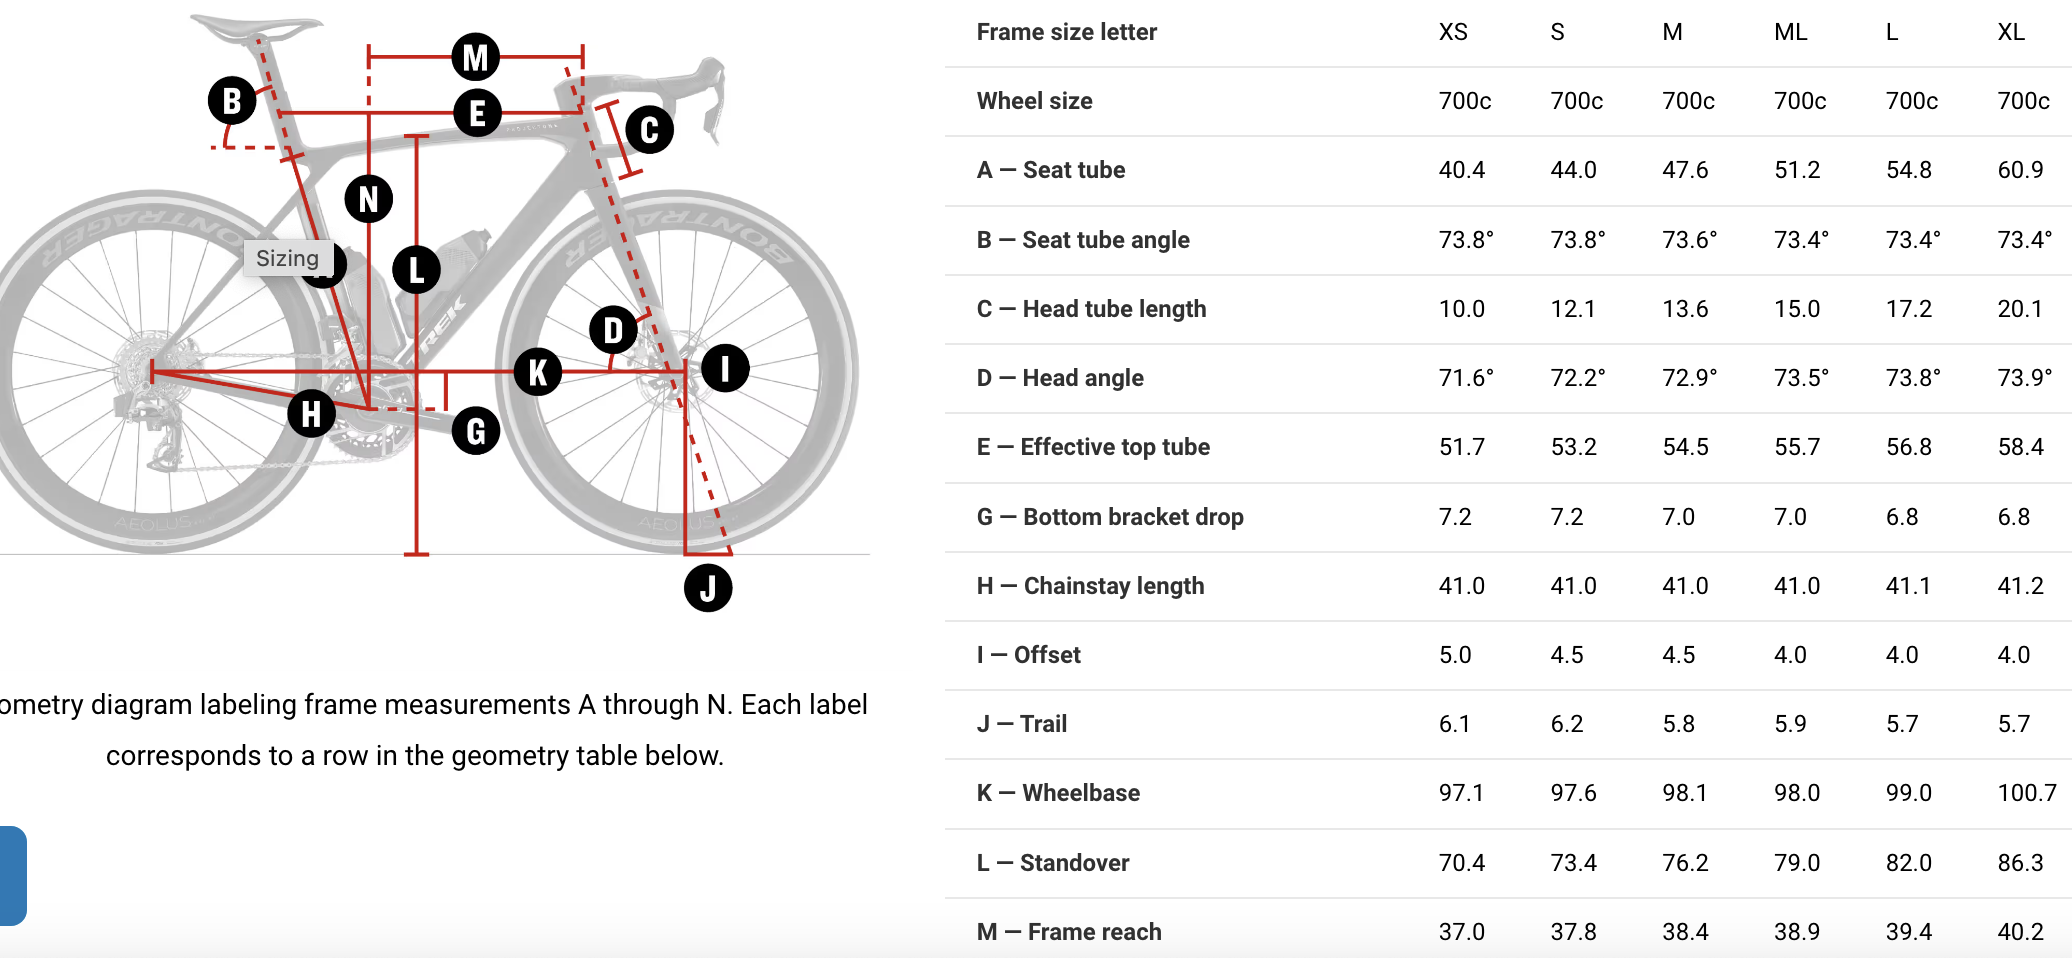
Task: Select the E effective top tube marker
Action: [x=477, y=113]
